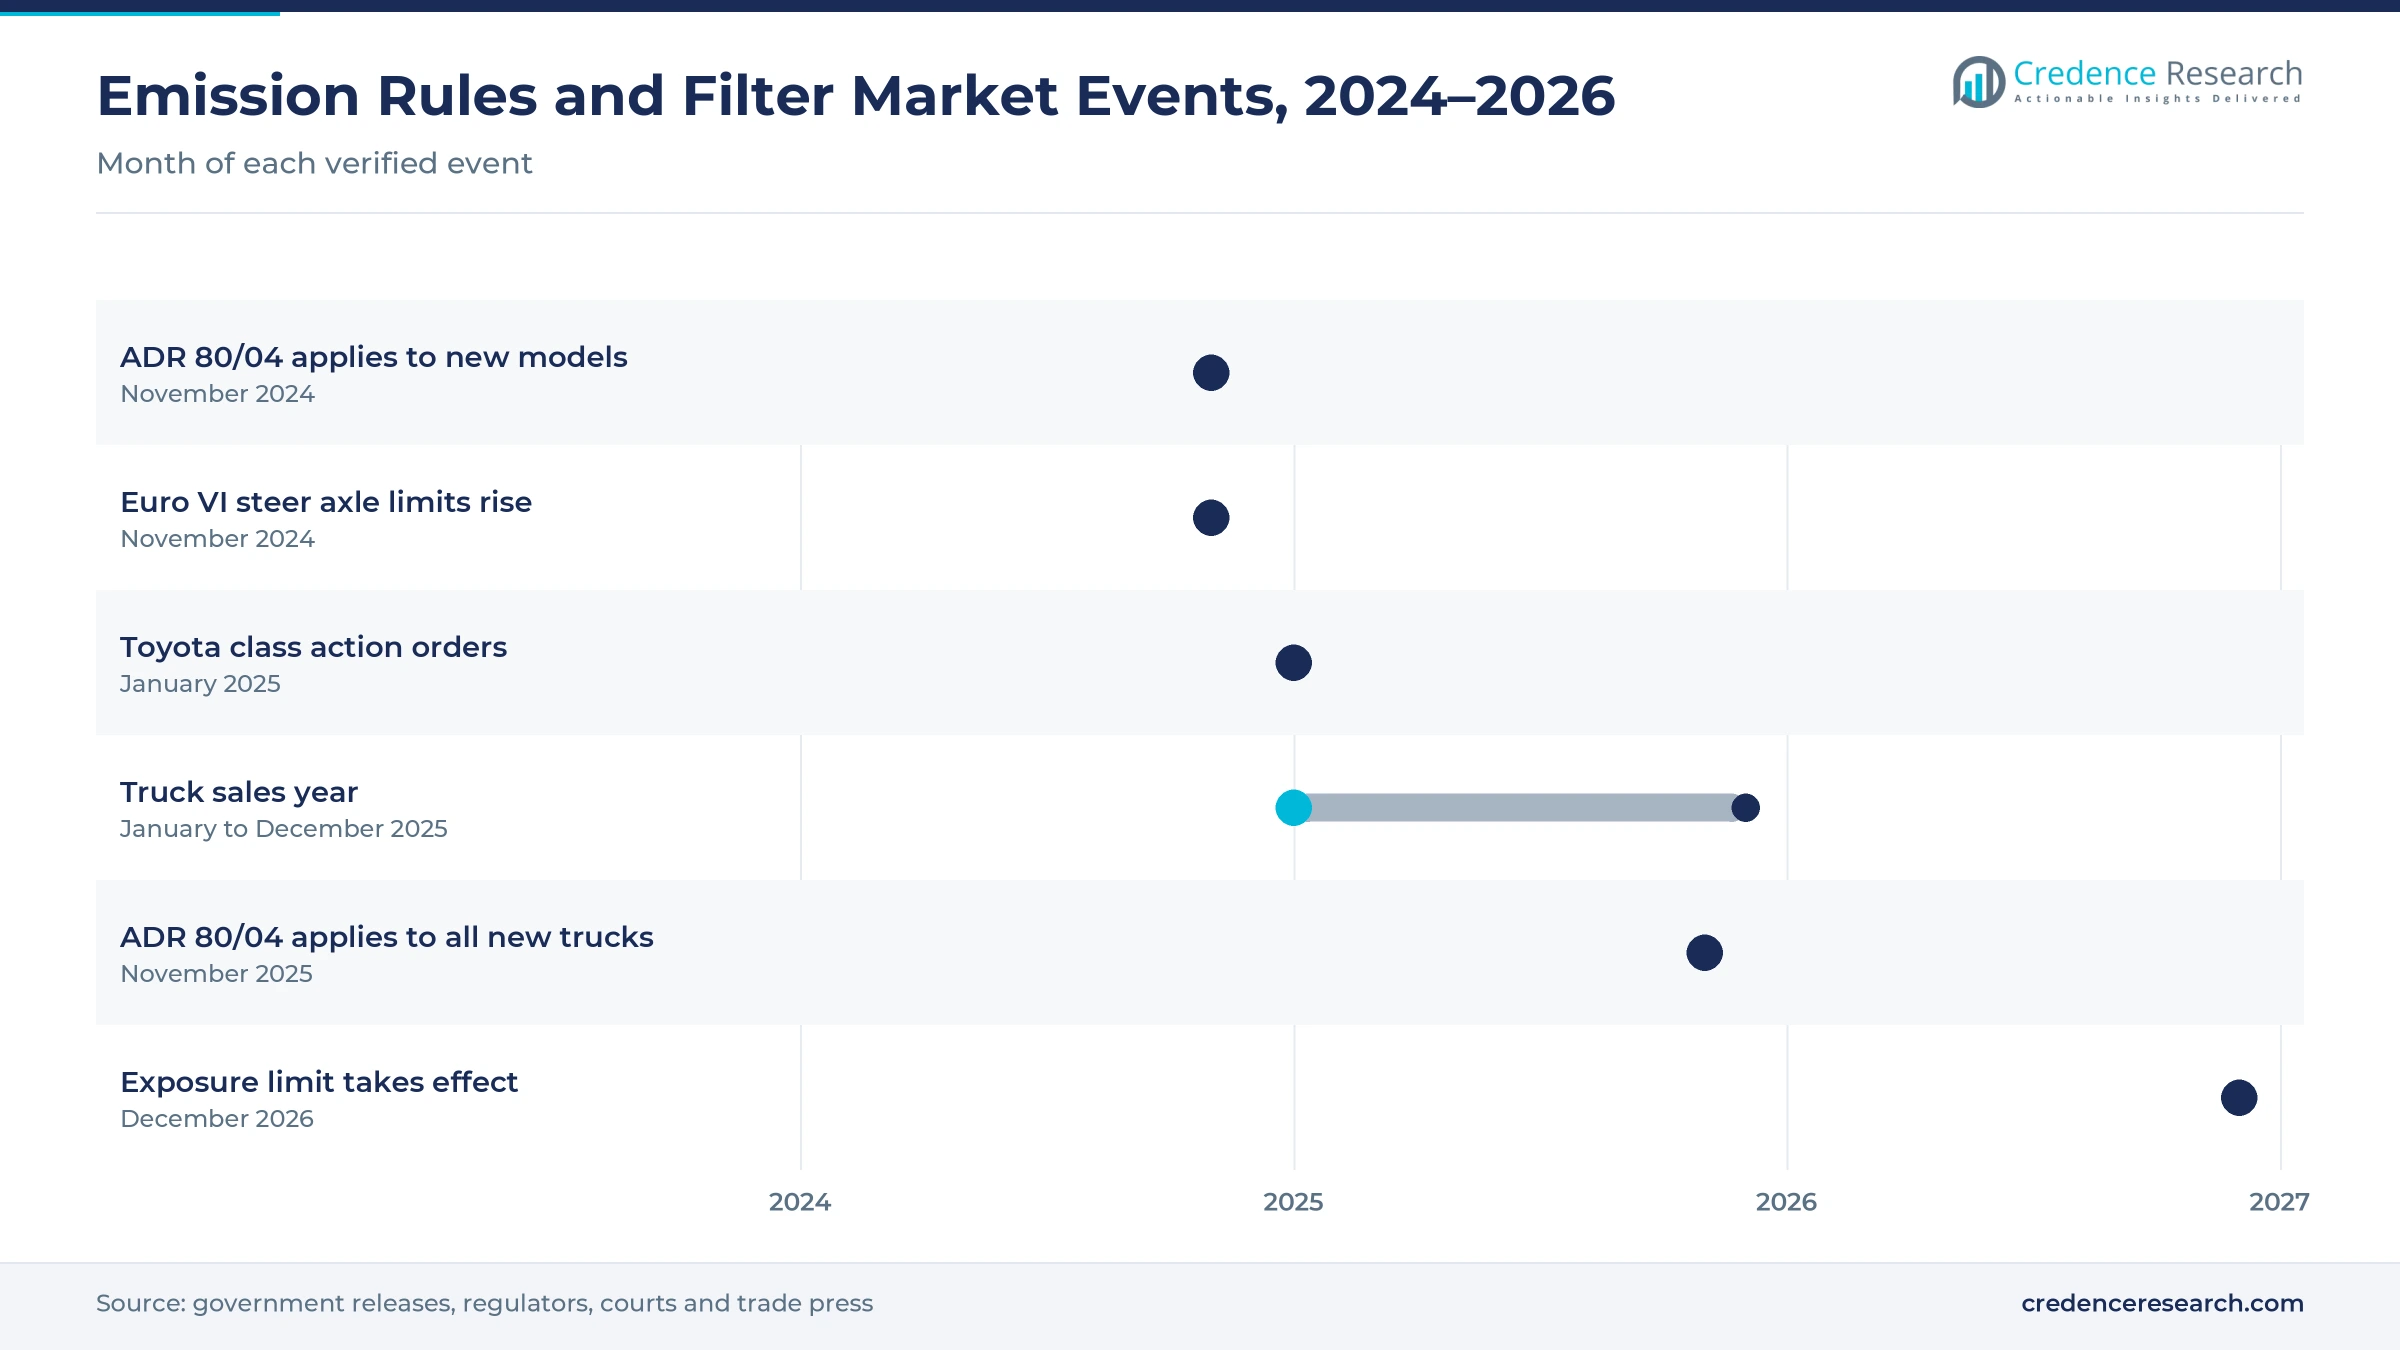The width and height of the screenshot is (2400, 1350).
Task: Click the January to December 2025 date text
Action: pyautogui.click(x=283, y=829)
